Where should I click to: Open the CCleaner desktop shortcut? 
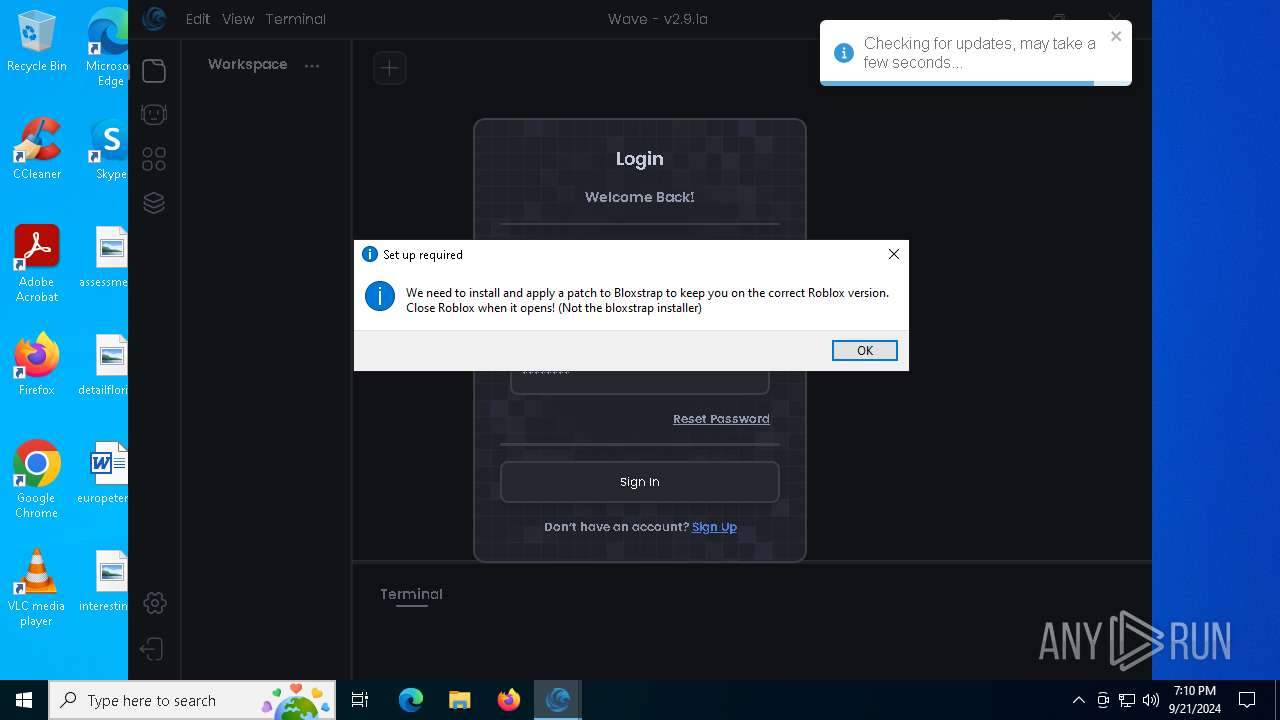(37, 149)
